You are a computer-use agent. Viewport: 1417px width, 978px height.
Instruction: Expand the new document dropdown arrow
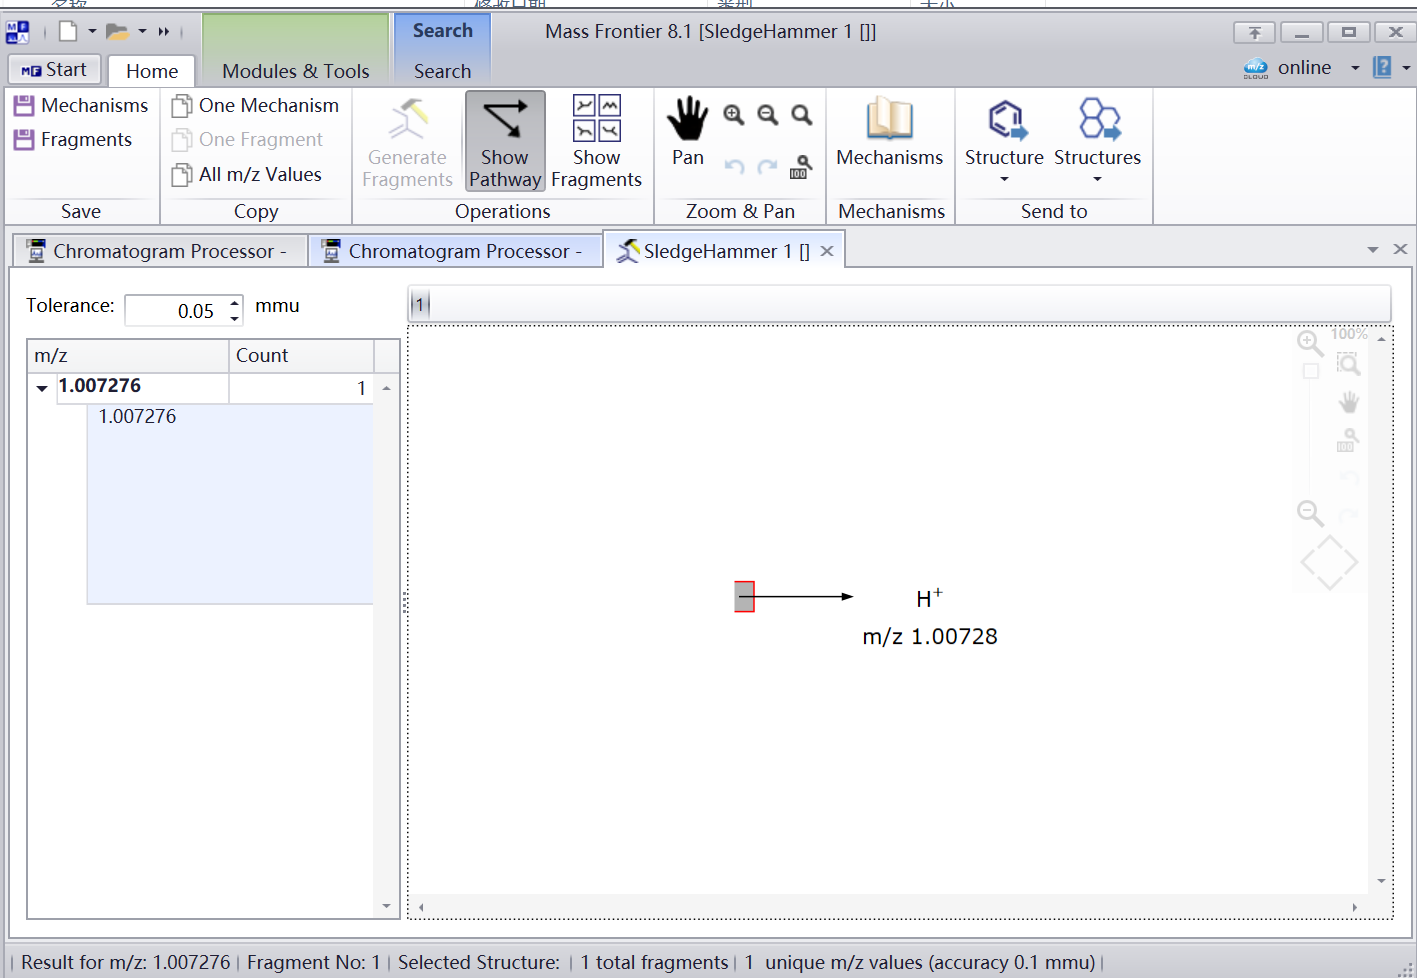[x=92, y=32]
